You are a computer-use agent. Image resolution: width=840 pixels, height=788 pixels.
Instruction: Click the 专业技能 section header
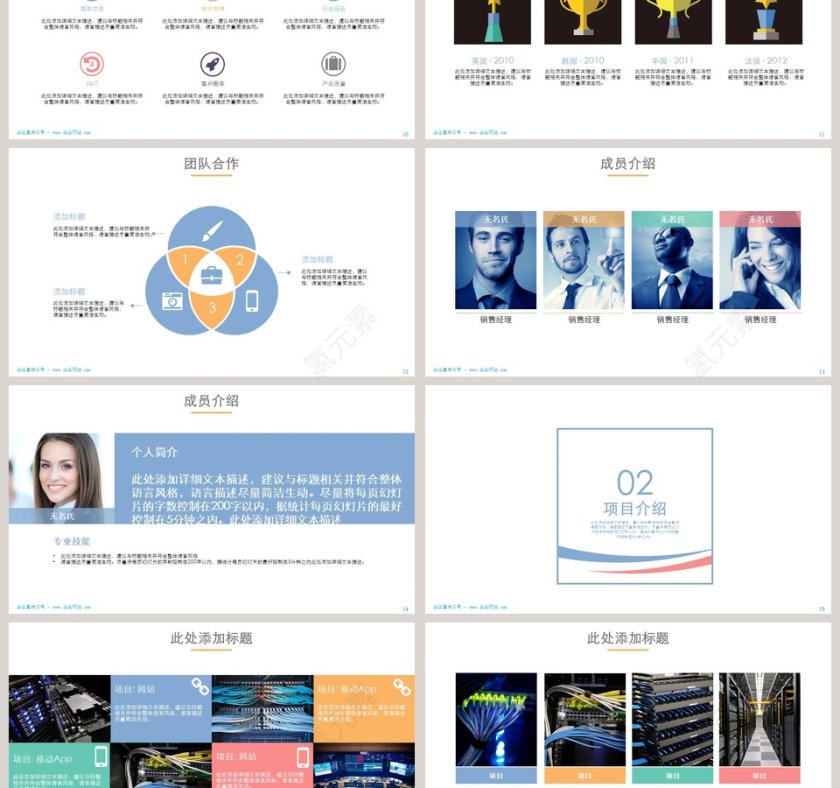tap(73, 538)
